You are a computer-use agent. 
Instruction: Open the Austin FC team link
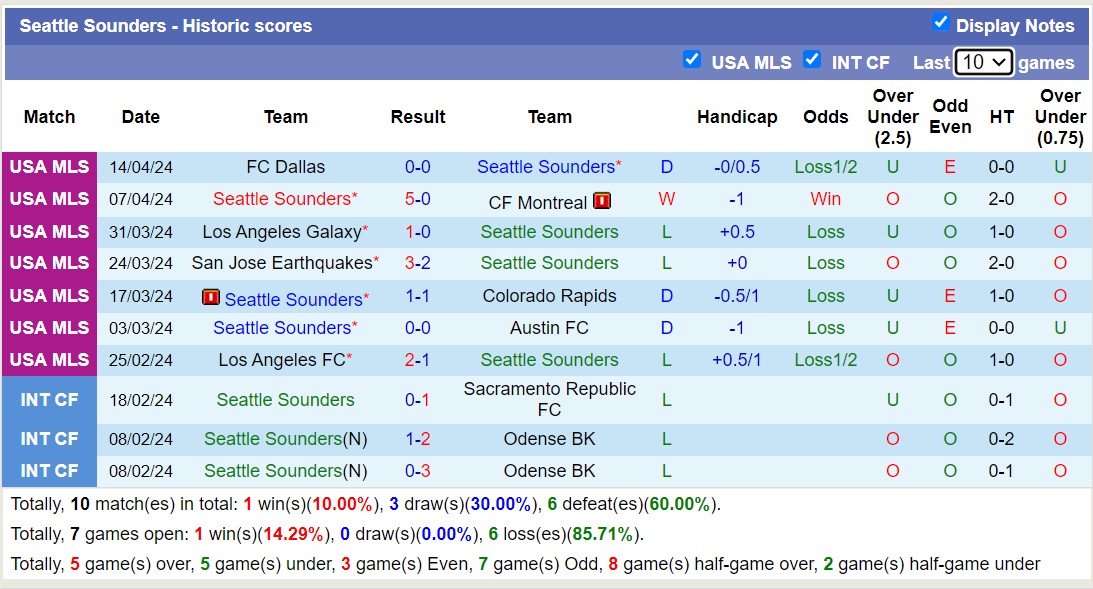pyautogui.click(x=549, y=328)
